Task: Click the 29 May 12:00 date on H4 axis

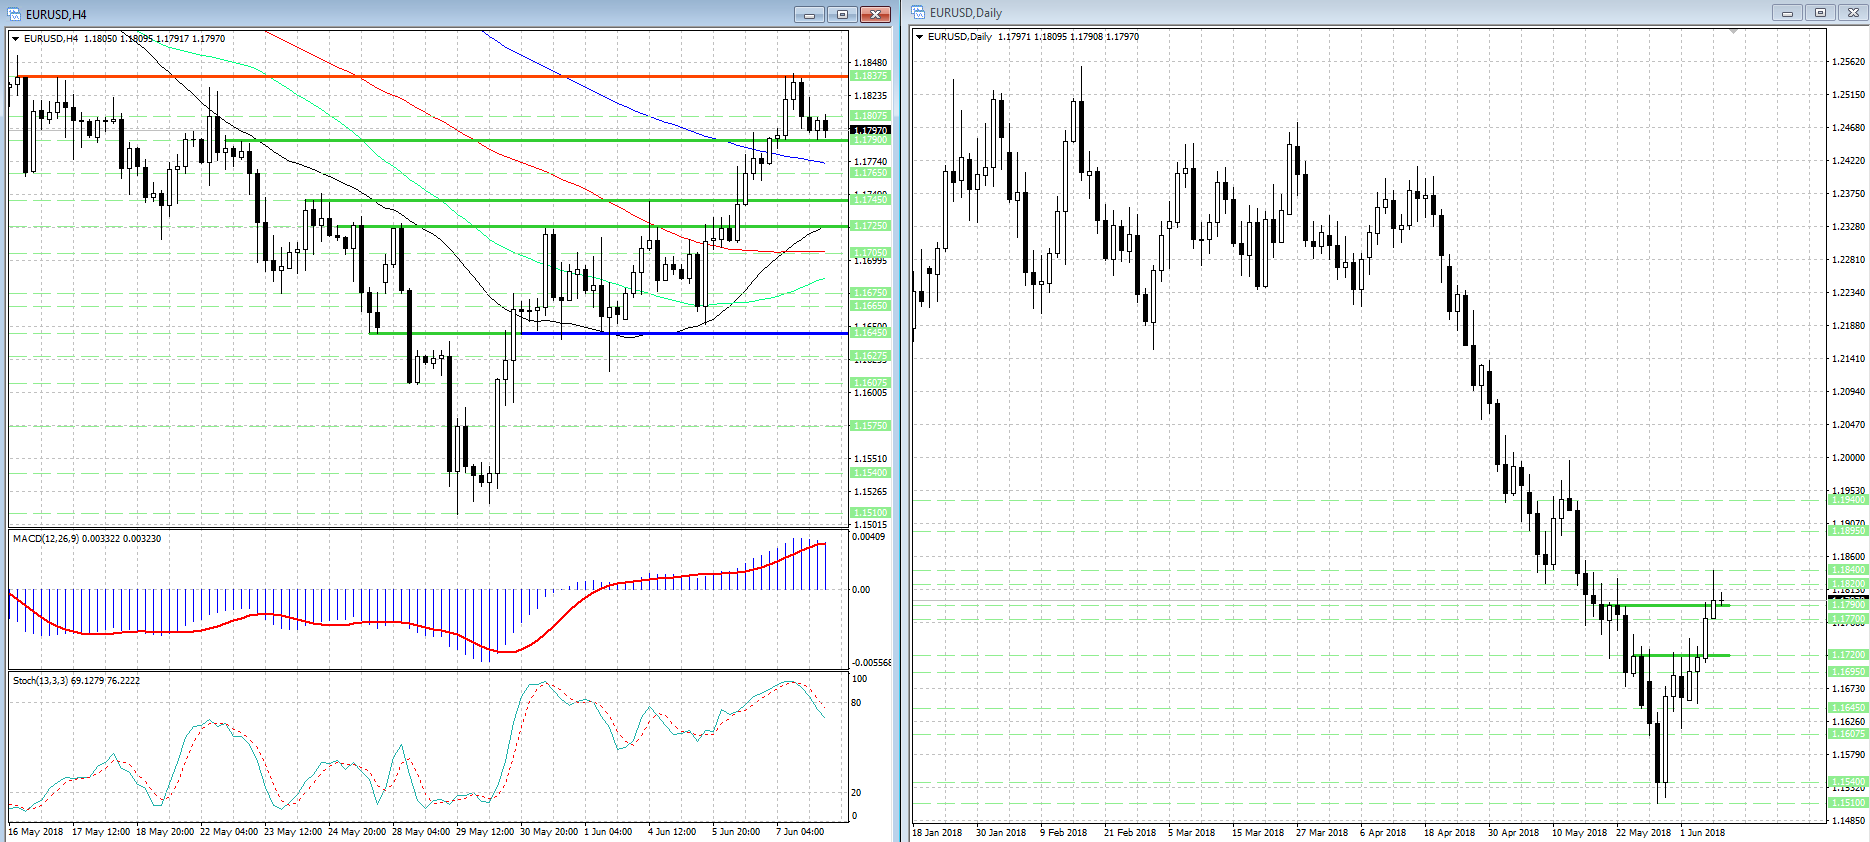Action: (485, 832)
